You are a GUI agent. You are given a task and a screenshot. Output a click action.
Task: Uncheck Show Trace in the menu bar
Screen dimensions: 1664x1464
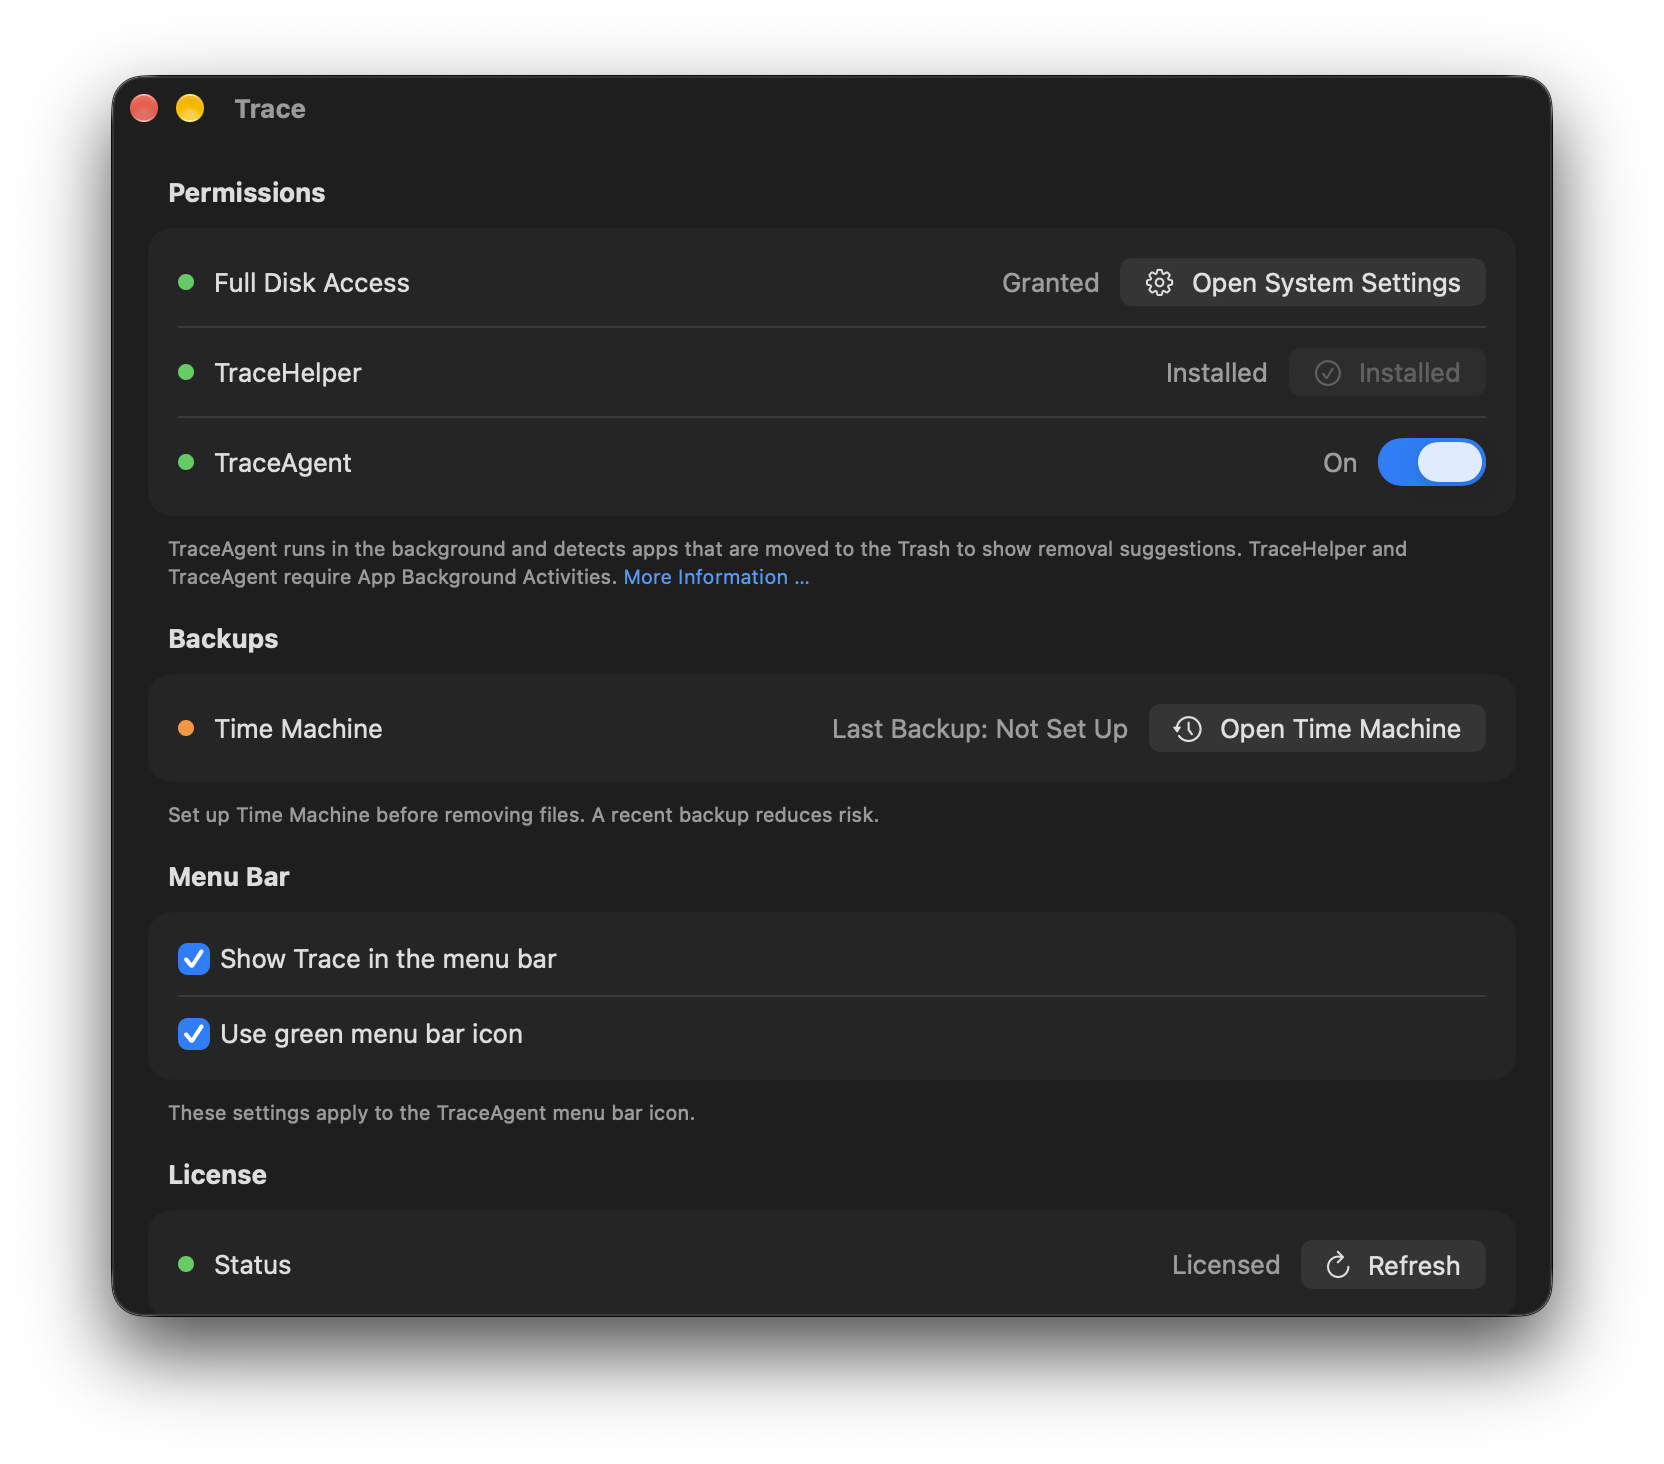pos(194,959)
